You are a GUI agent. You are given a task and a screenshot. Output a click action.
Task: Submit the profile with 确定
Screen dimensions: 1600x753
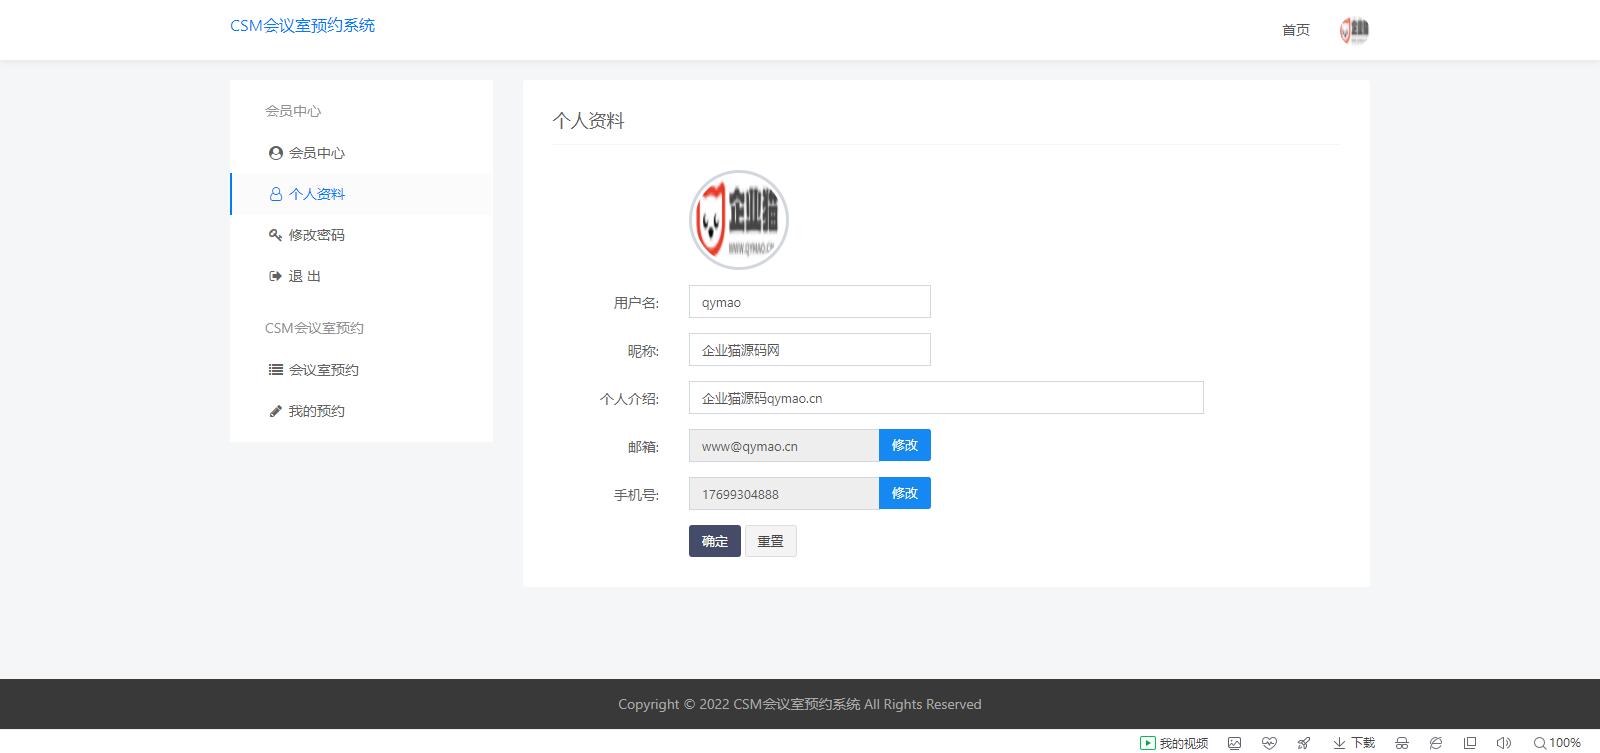tap(715, 541)
